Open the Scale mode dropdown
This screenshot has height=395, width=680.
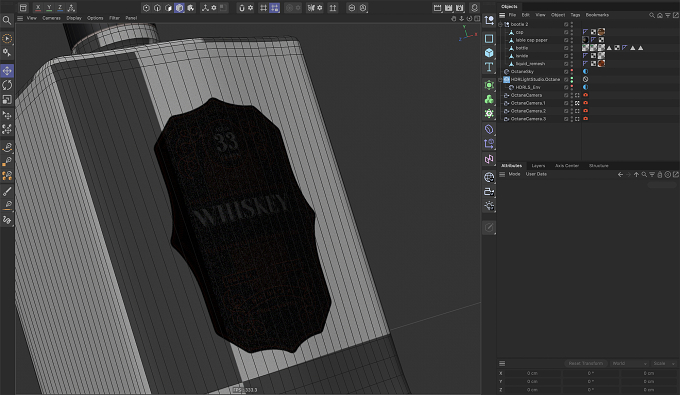pos(664,363)
